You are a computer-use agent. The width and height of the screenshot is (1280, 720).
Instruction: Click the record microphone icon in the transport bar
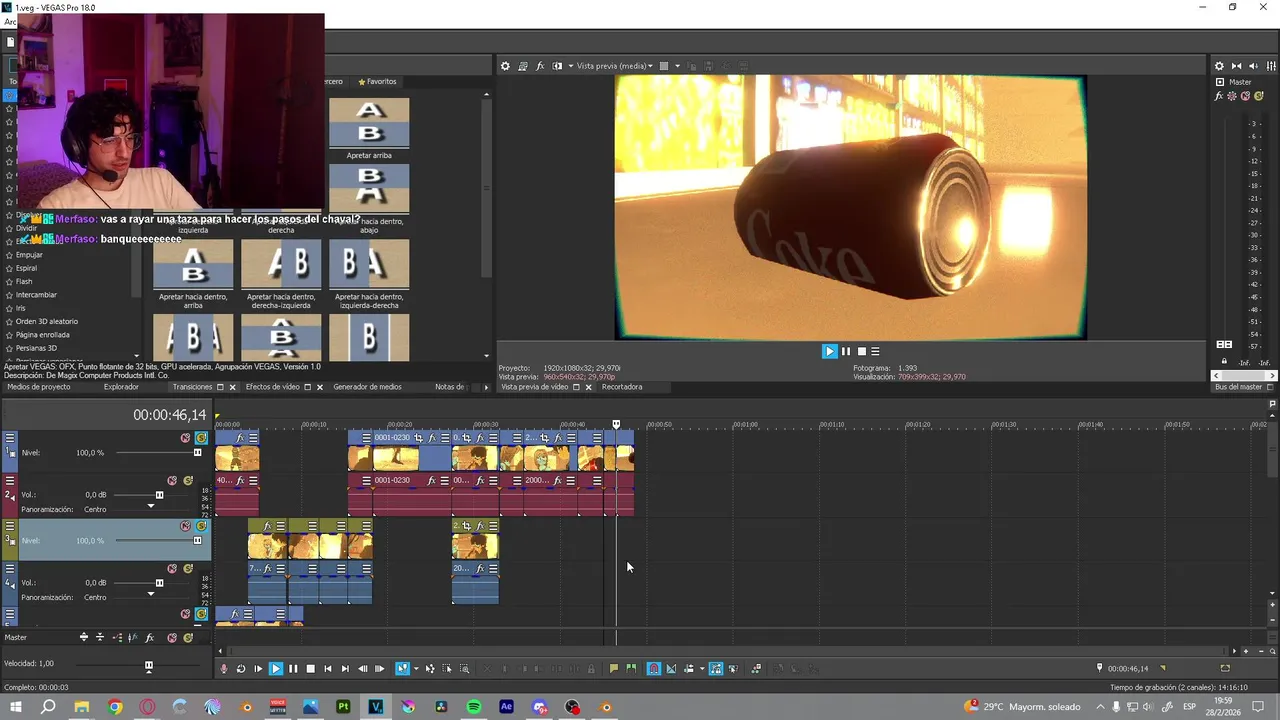pos(224,669)
